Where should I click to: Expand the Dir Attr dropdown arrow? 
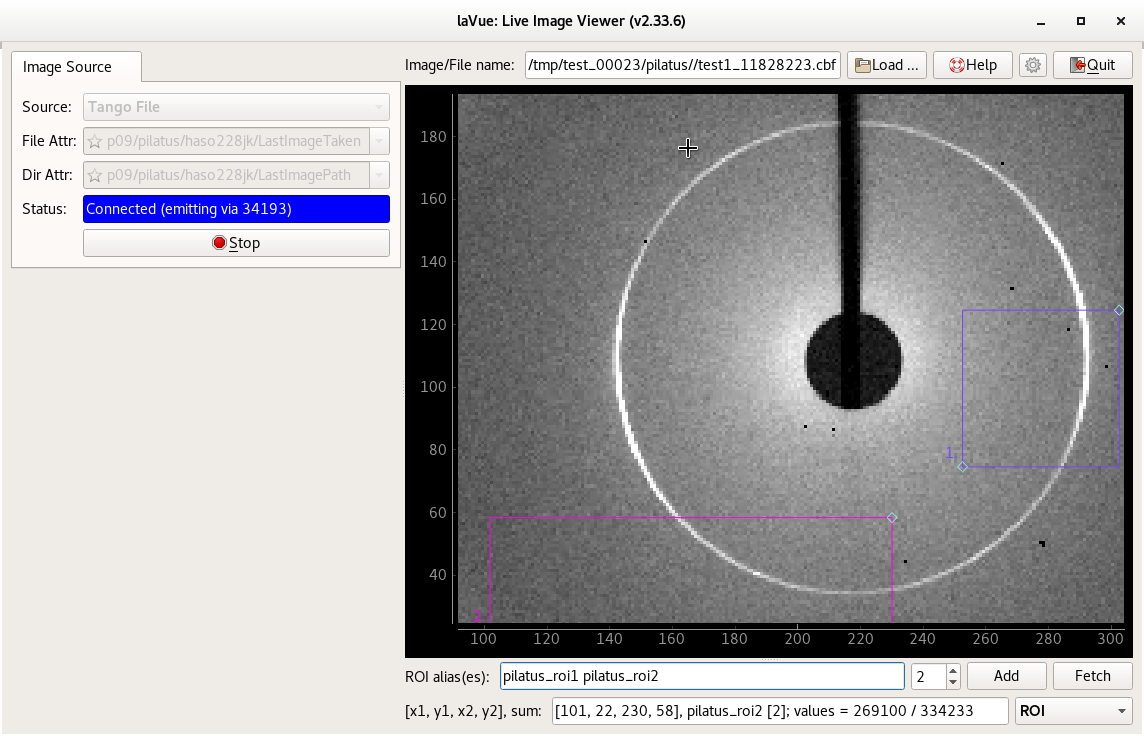pyautogui.click(x=379, y=175)
